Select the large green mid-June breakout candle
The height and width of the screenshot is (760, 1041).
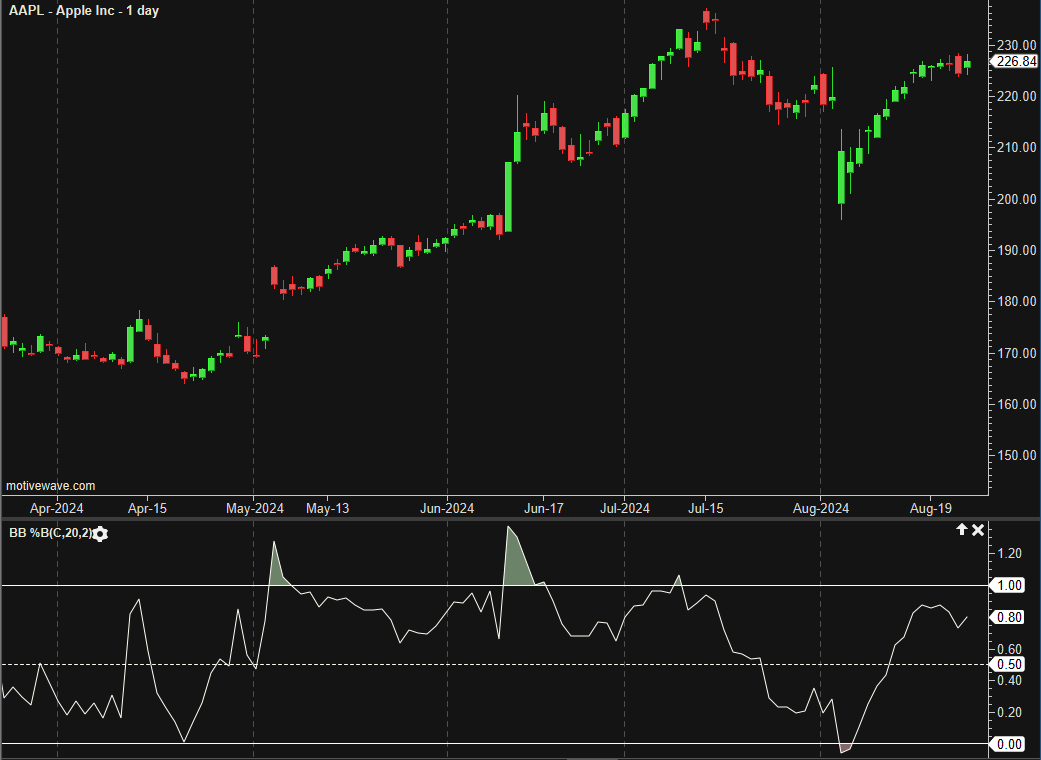[x=508, y=195]
